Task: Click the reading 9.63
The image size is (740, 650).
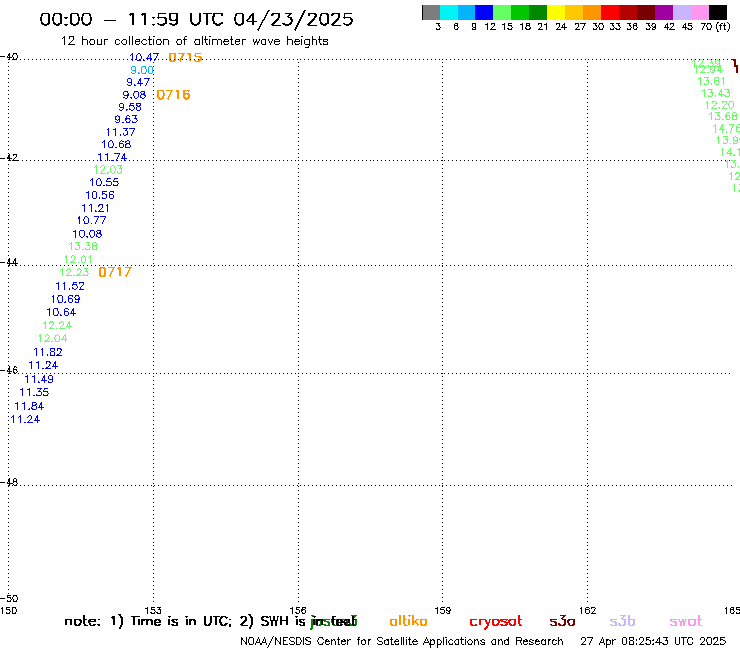Action: click(x=126, y=119)
